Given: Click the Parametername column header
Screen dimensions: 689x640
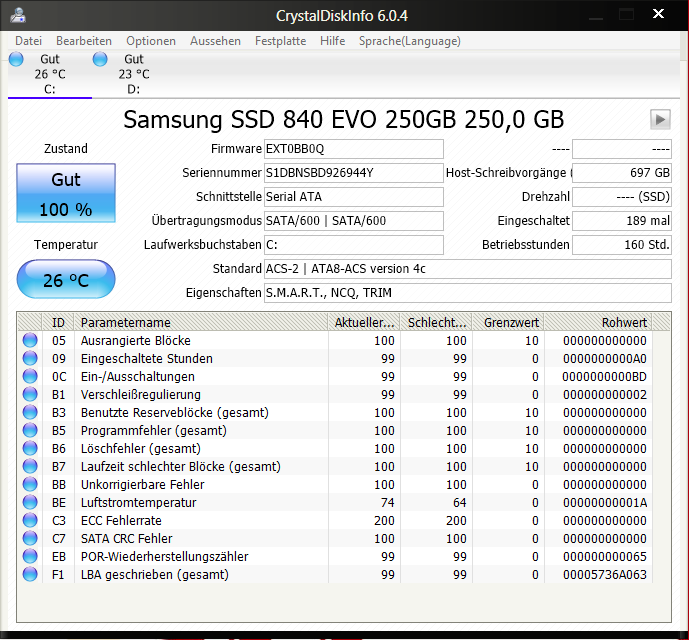Looking at the screenshot, I should click(x=201, y=322).
